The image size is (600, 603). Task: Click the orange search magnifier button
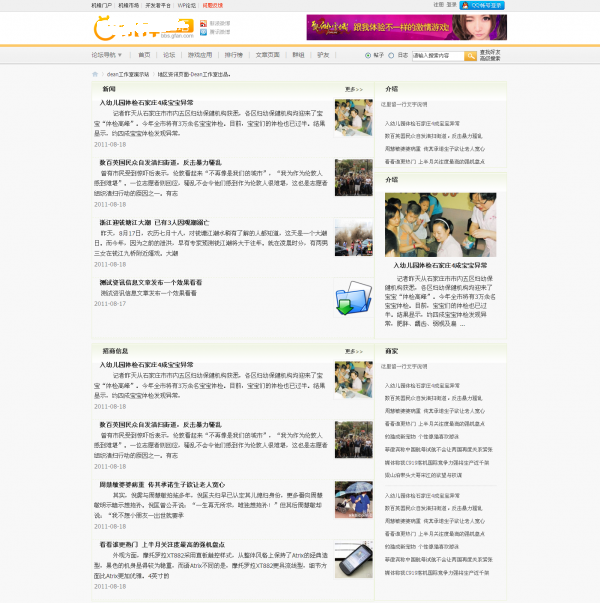point(470,56)
